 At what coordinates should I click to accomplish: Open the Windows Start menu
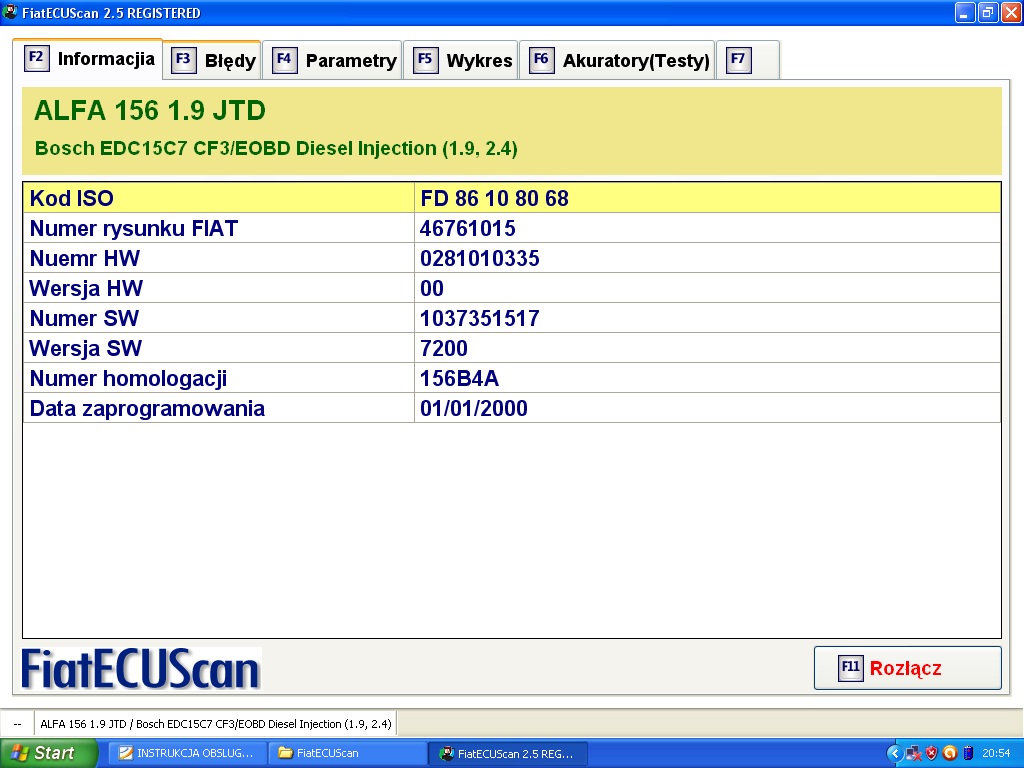pyautogui.click(x=48, y=753)
